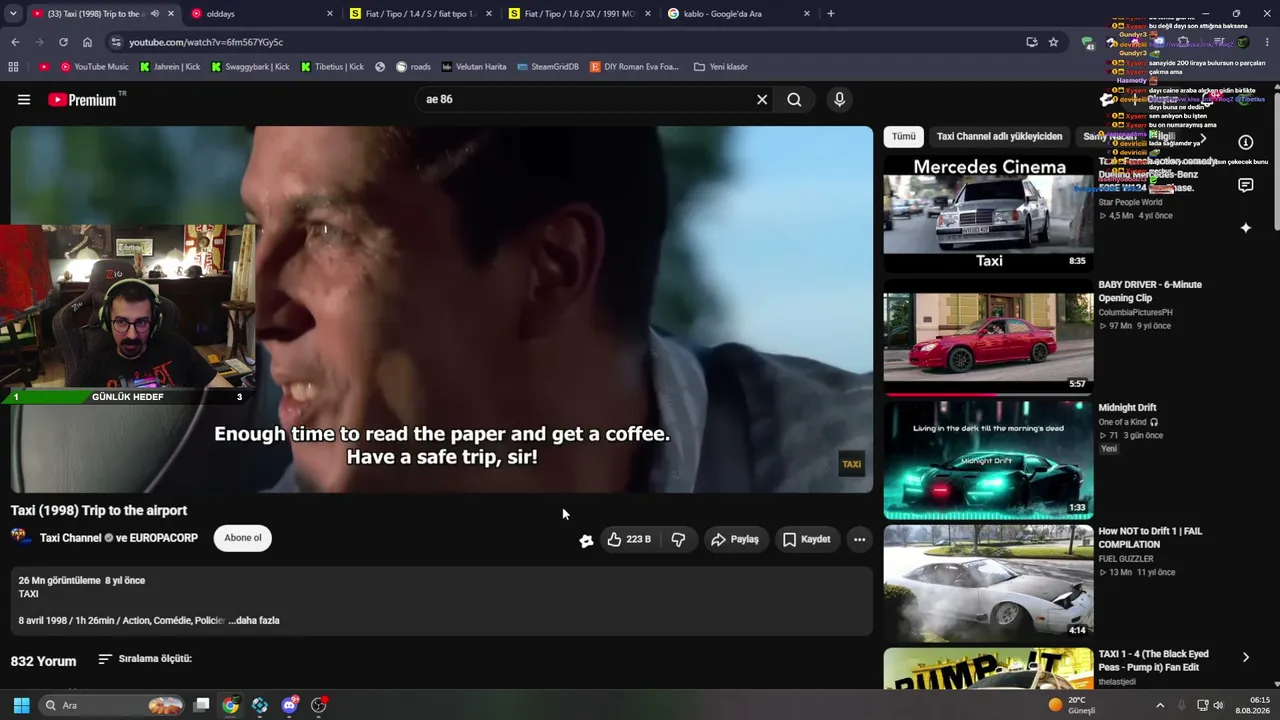The width and height of the screenshot is (1280, 720).
Task: Subscribe using the Abone ol button
Action: click(242, 538)
